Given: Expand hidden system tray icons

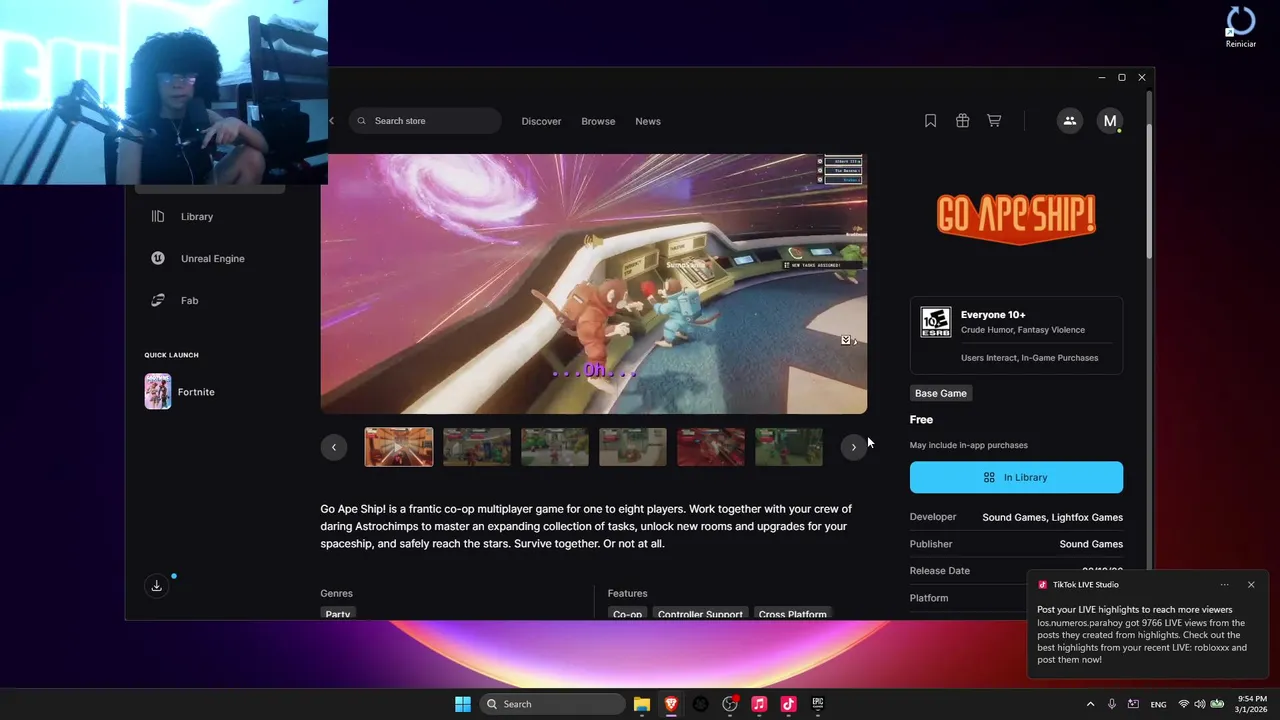Looking at the screenshot, I should tap(1090, 704).
